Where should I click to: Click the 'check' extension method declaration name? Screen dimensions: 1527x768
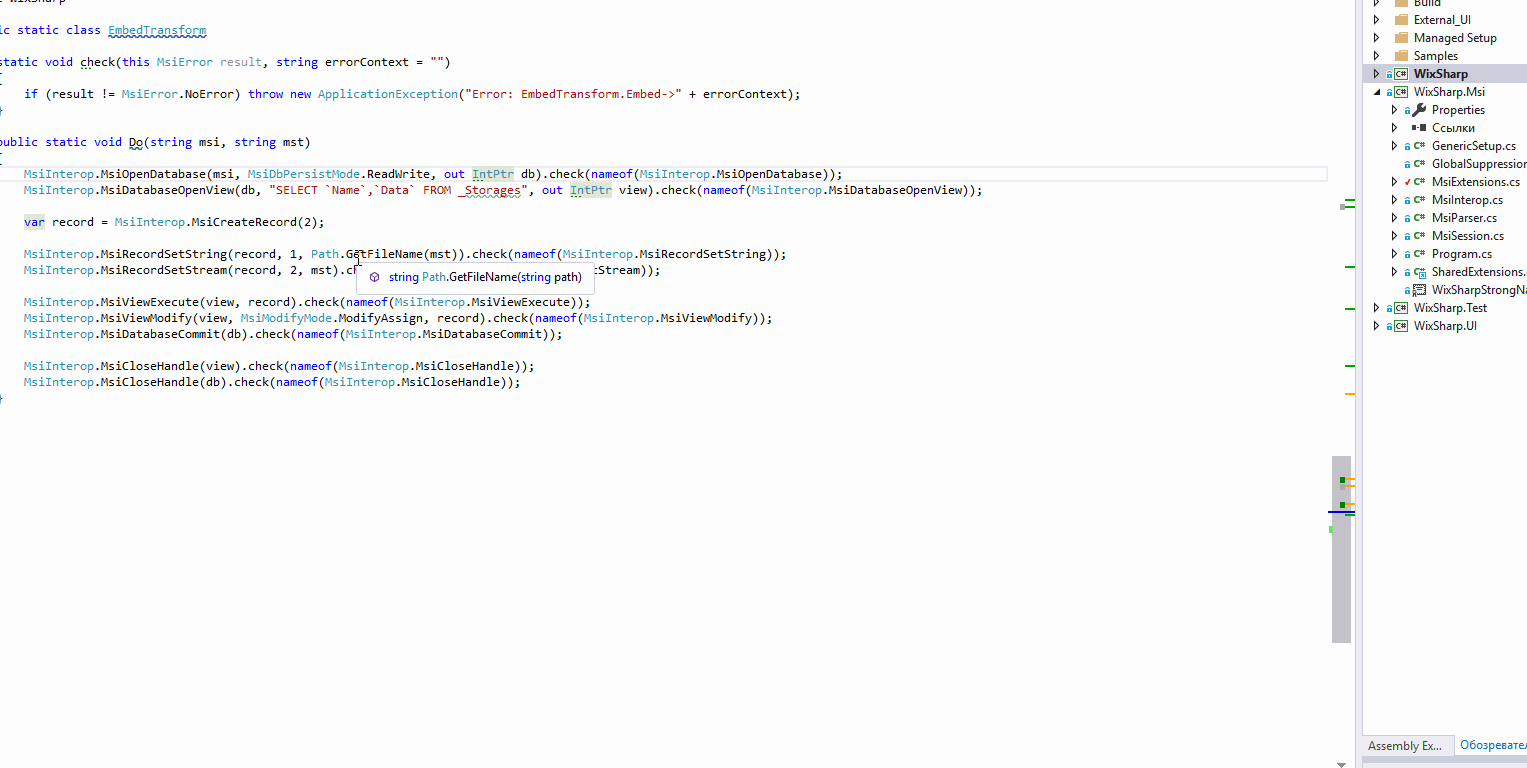97,62
